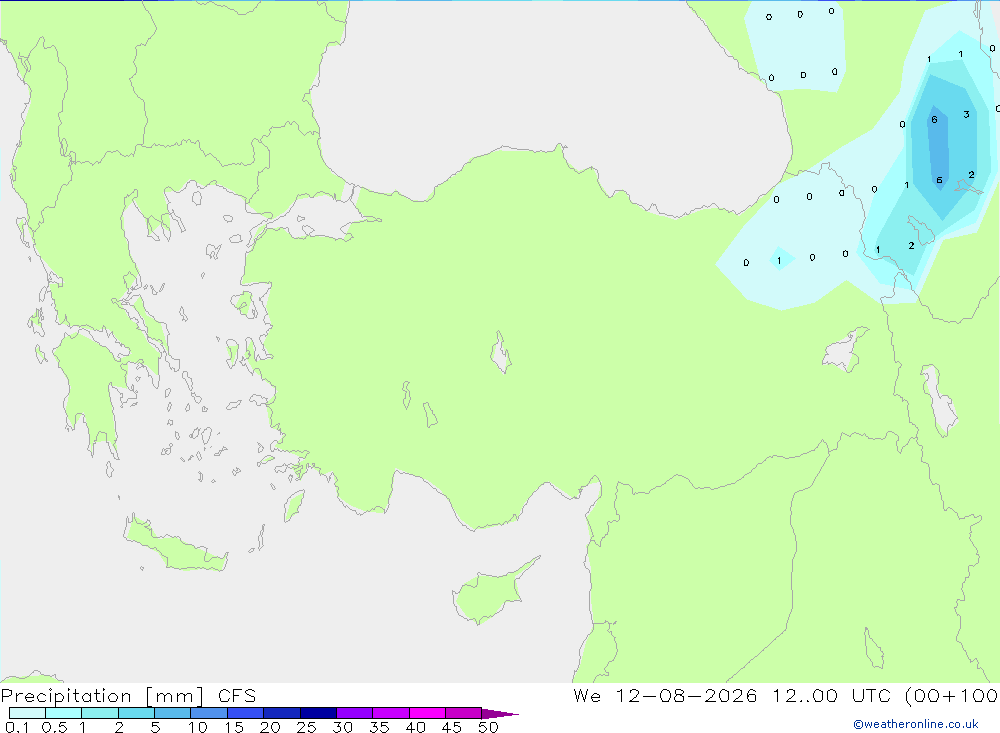1000x733 pixels.
Task: Pick the 10–15 mm legend color swatch
Action: [209, 713]
